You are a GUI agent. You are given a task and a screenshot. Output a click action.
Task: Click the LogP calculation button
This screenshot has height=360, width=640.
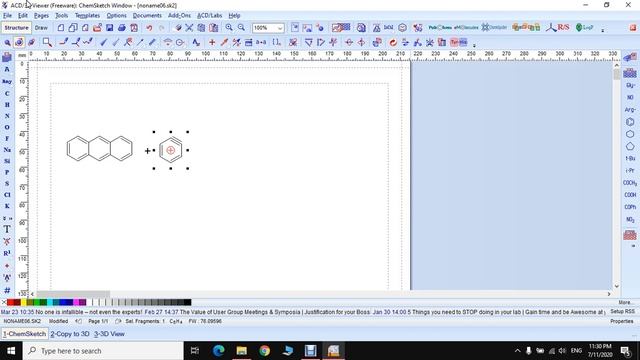584,28
